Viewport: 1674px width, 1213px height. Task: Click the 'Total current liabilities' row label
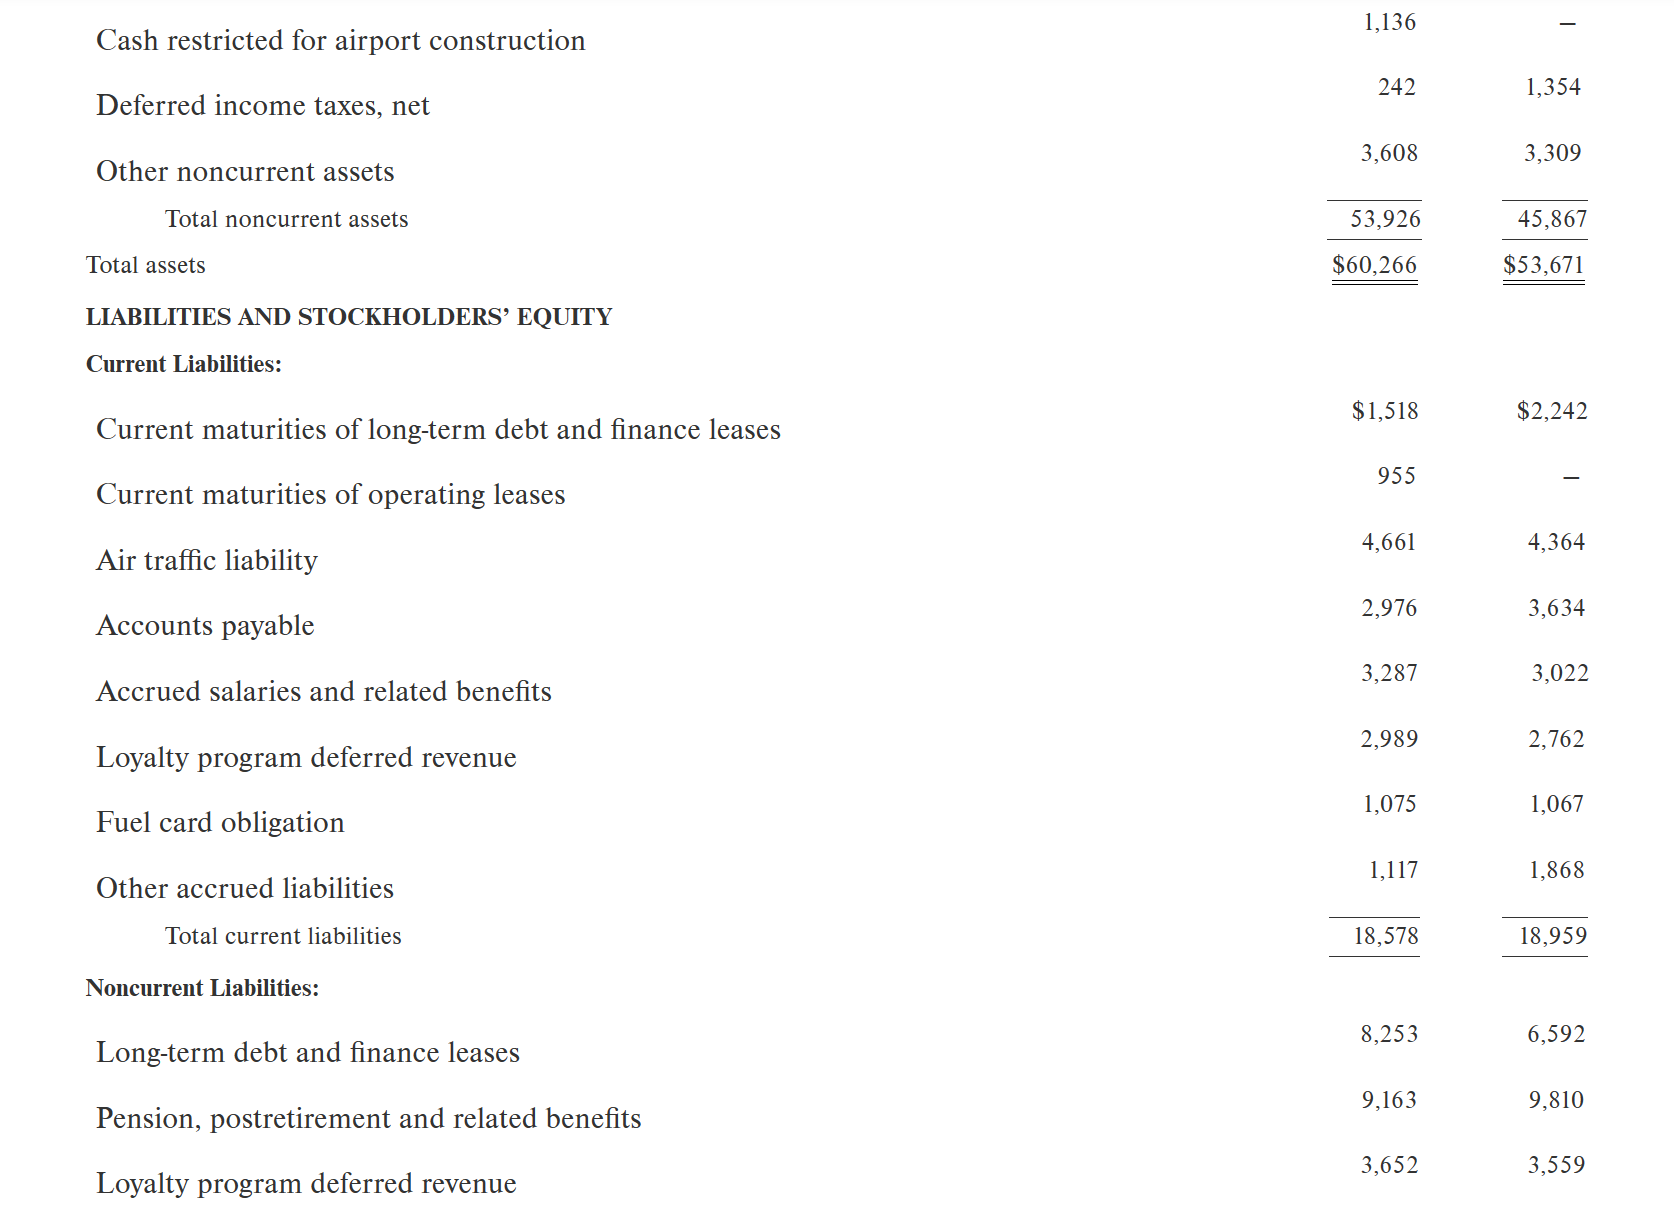click(283, 936)
